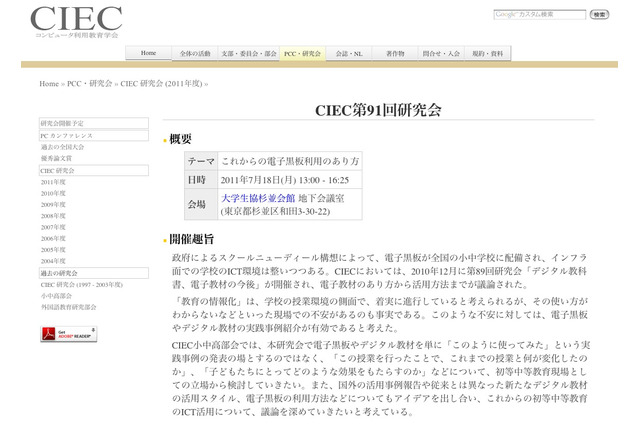Focus the Google custom search field
The height and width of the screenshot is (426, 640).
pos(540,14)
